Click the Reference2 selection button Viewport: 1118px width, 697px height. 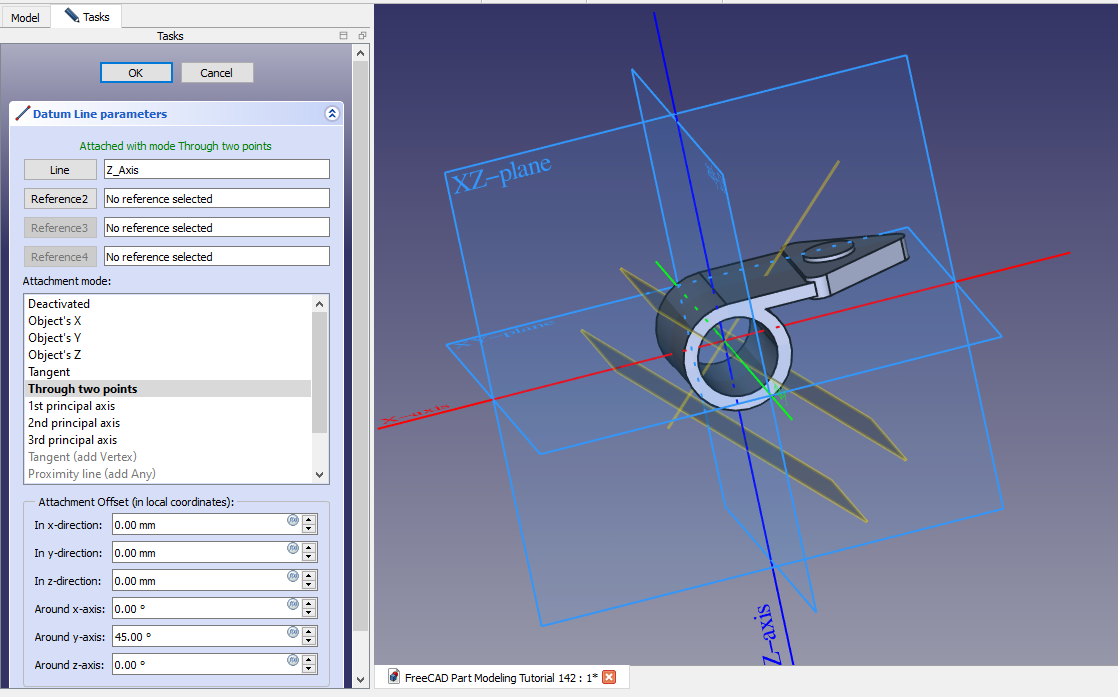(60, 199)
